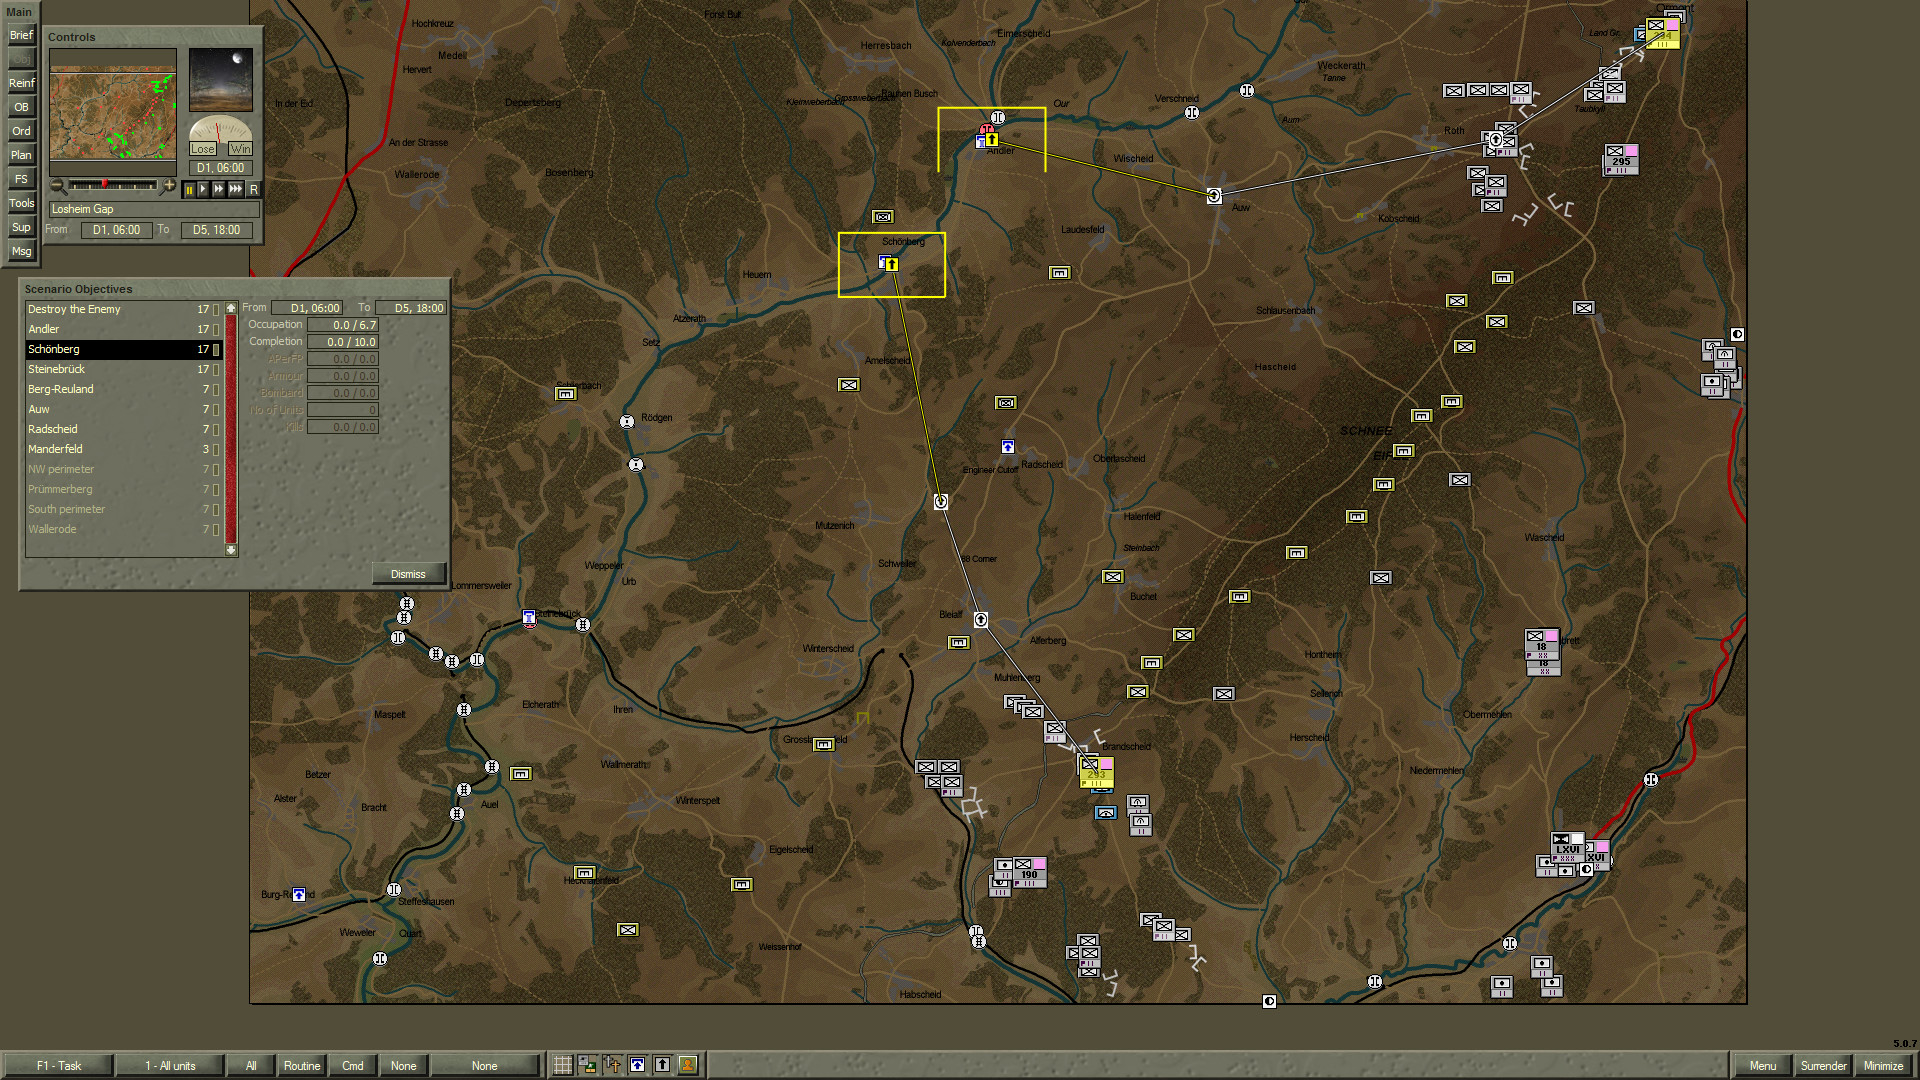Open the Routine aggression selector
Viewport: 1920px width, 1080px height.
pyautogui.click(x=302, y=1065)
